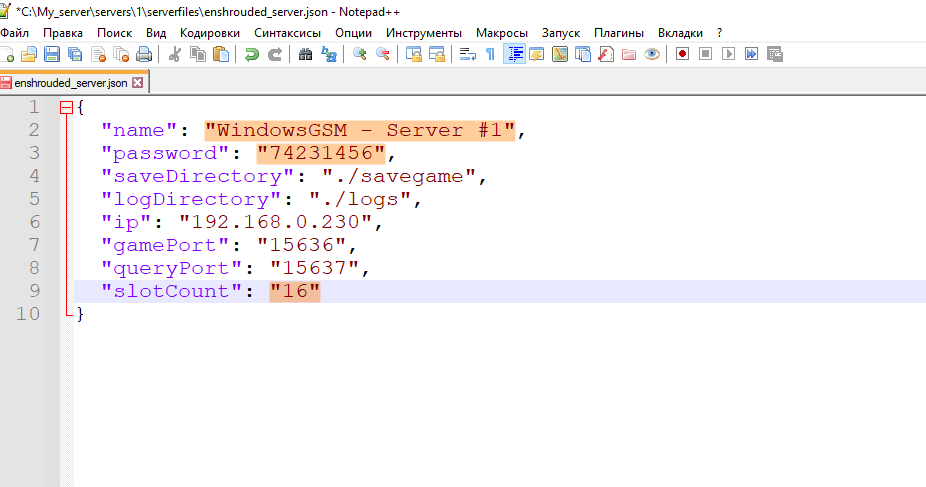This screenshot has width=926, height=487.
Task: Open the Document List icon
Action: tap(583, 54)
